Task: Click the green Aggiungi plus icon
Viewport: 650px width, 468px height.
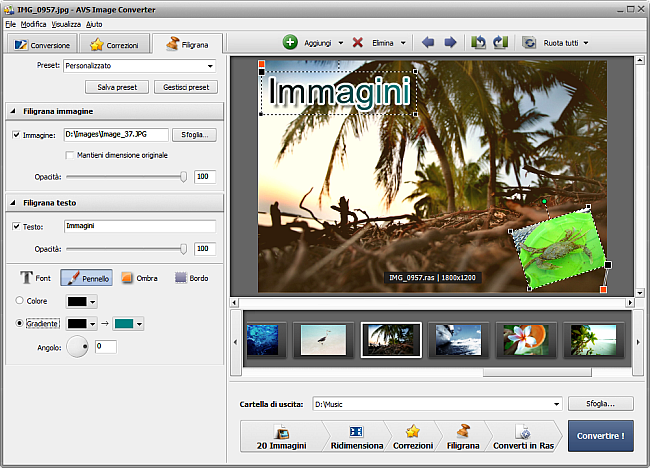Action: tap(290, 42)
